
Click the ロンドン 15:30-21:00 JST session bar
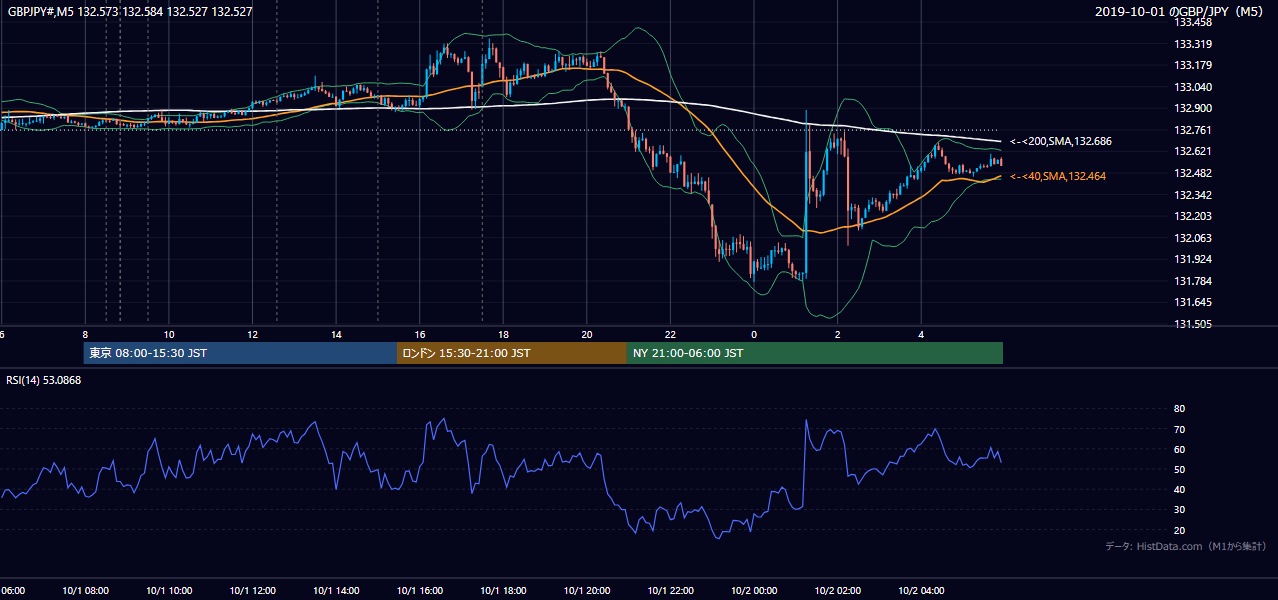pyautogui.click(x=512, y=353)
